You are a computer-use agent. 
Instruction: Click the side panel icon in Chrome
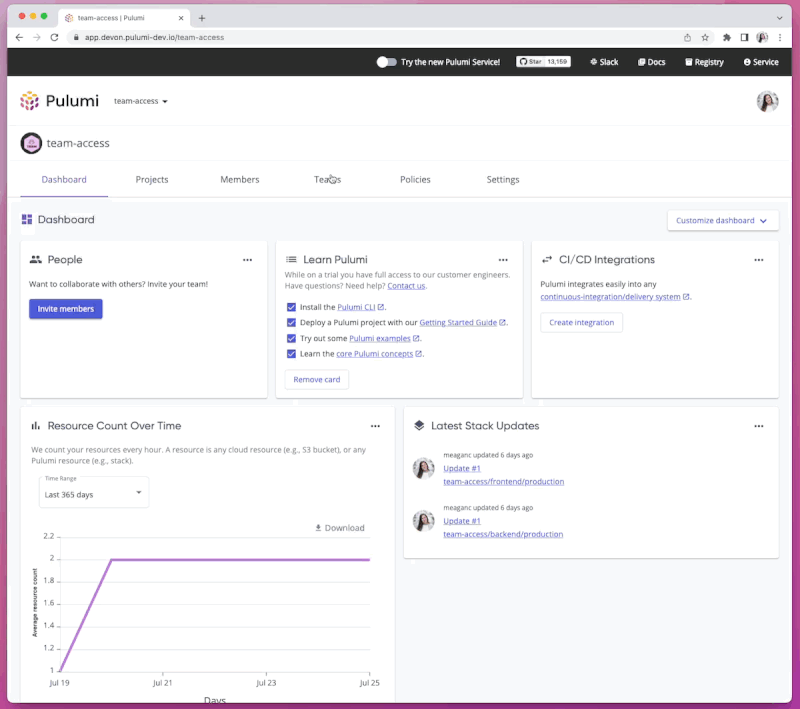click(744, 37)
